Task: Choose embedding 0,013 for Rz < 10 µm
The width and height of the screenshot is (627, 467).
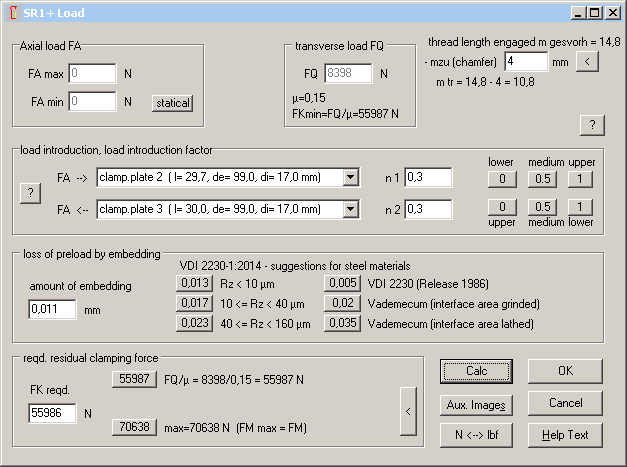Action: [x=194, y=284]
